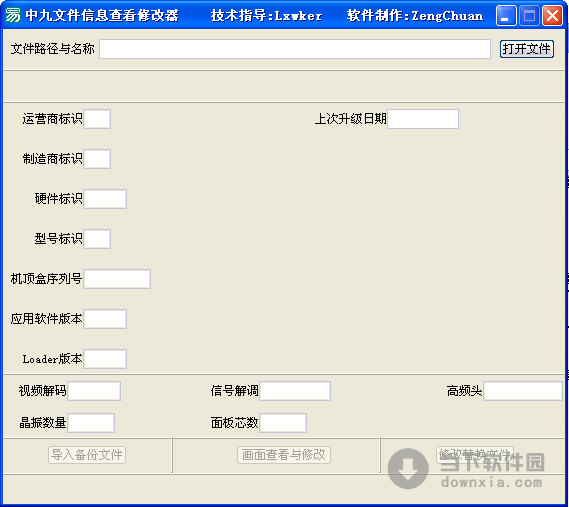Focus the 视频解码 field
569x507 pixels.
(94, 391)
